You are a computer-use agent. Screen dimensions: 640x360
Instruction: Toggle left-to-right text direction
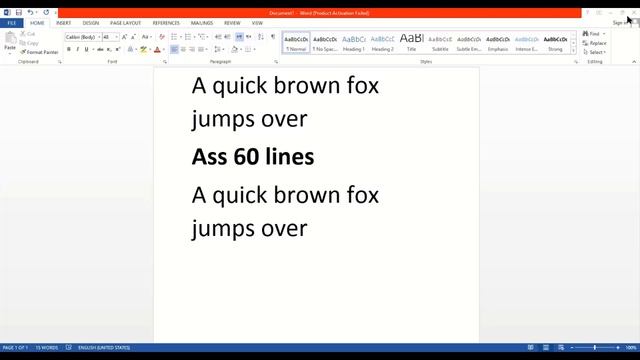[239, 37]
